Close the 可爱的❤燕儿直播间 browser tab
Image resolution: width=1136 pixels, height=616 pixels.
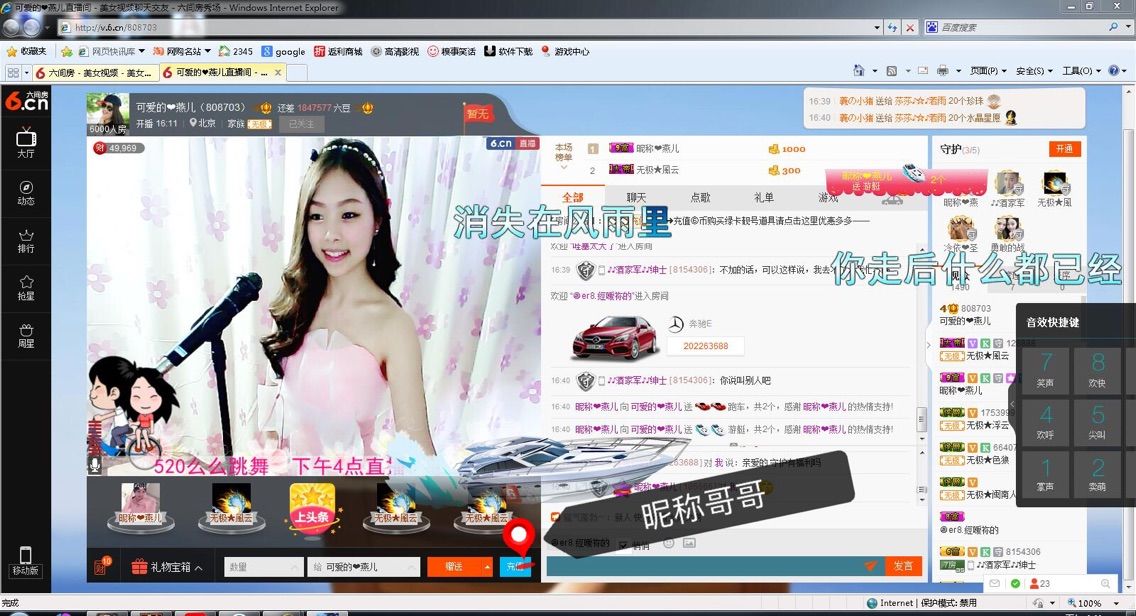[x=277, y=72]
